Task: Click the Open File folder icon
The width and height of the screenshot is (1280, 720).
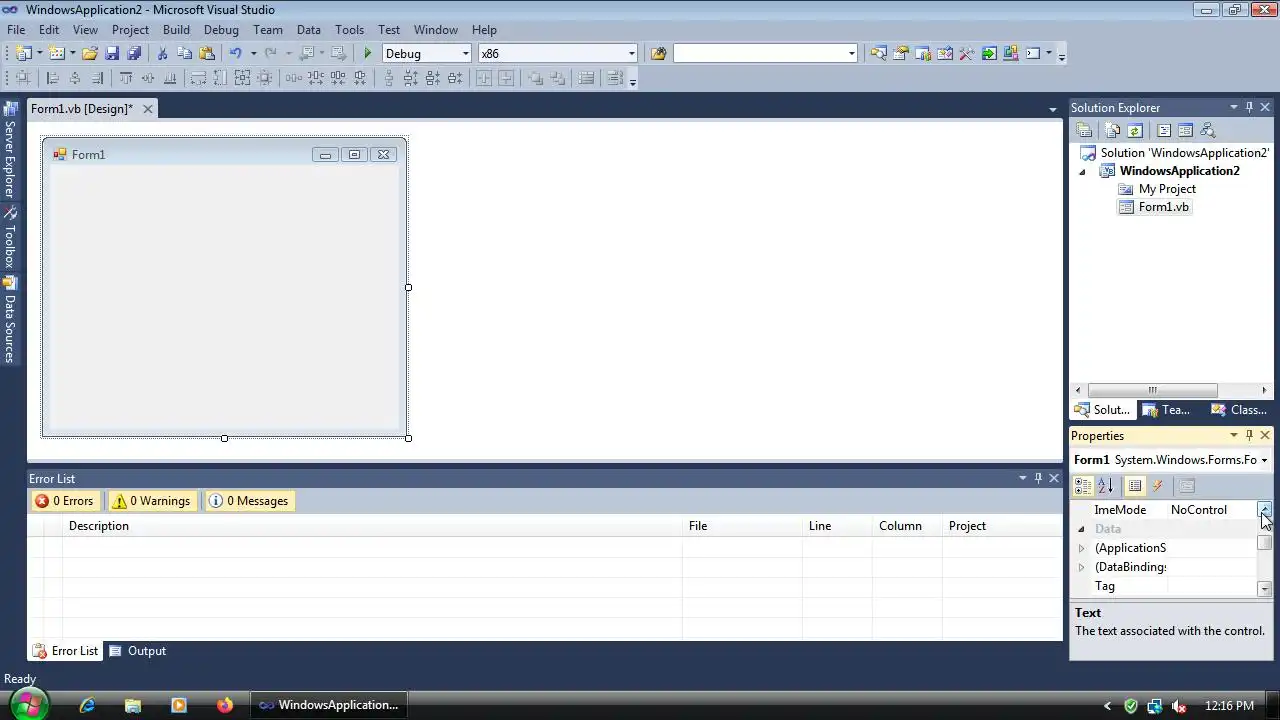Action: (89, 53)
